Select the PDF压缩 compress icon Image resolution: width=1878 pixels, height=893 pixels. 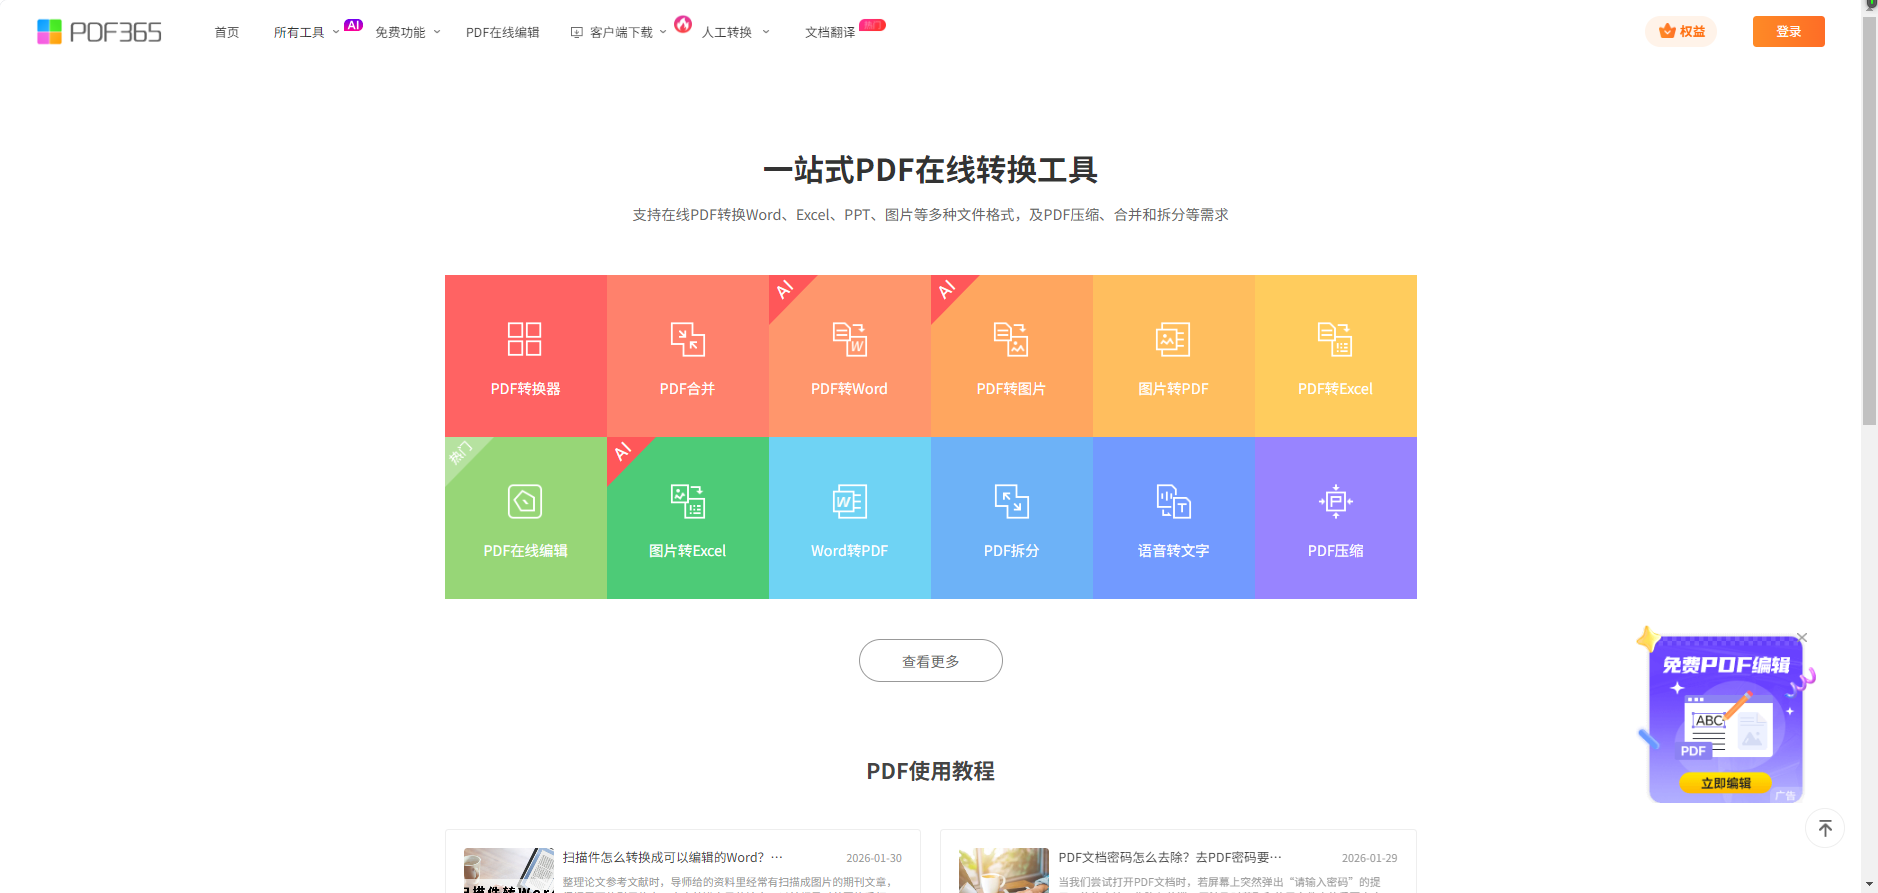tap(1335, 502)
